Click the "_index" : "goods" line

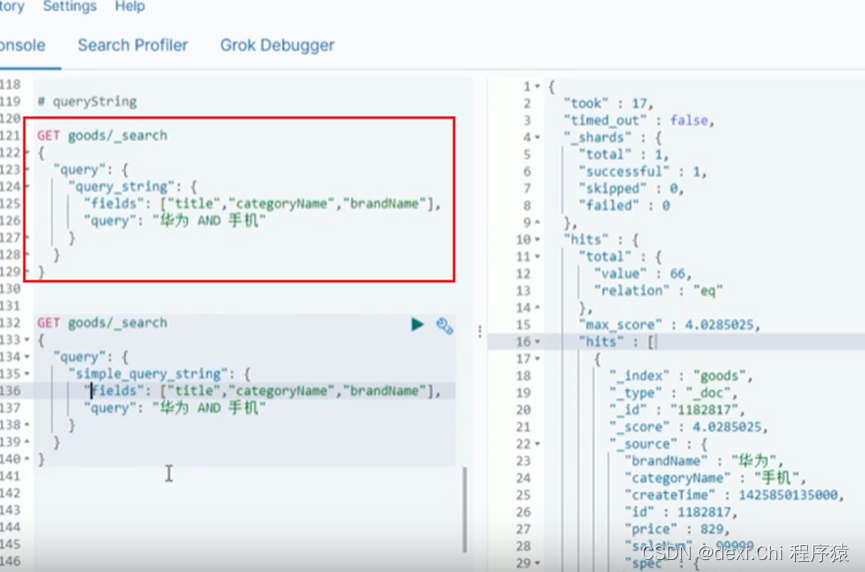[x=681, y=376]
